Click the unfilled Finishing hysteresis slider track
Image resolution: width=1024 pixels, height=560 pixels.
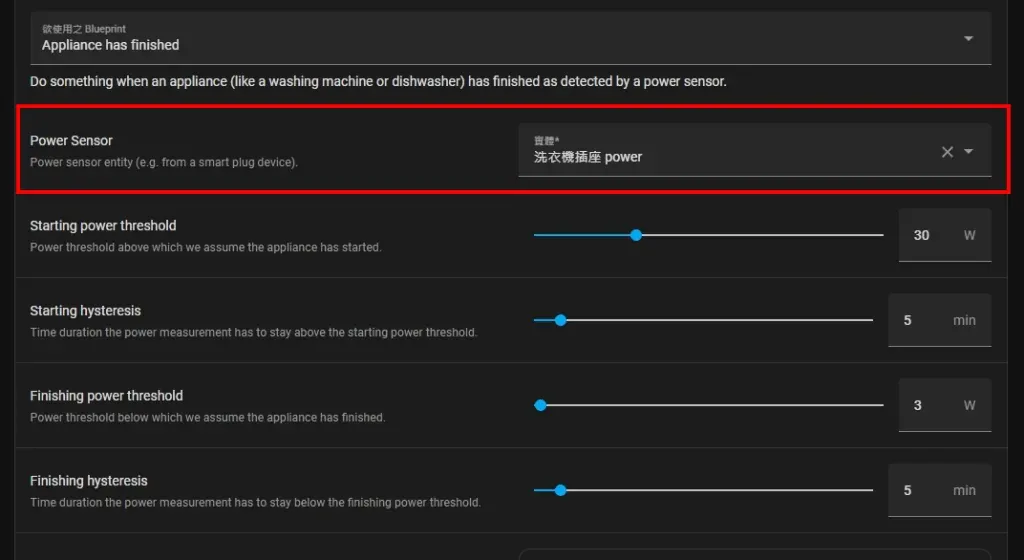(x=720, y=490)
